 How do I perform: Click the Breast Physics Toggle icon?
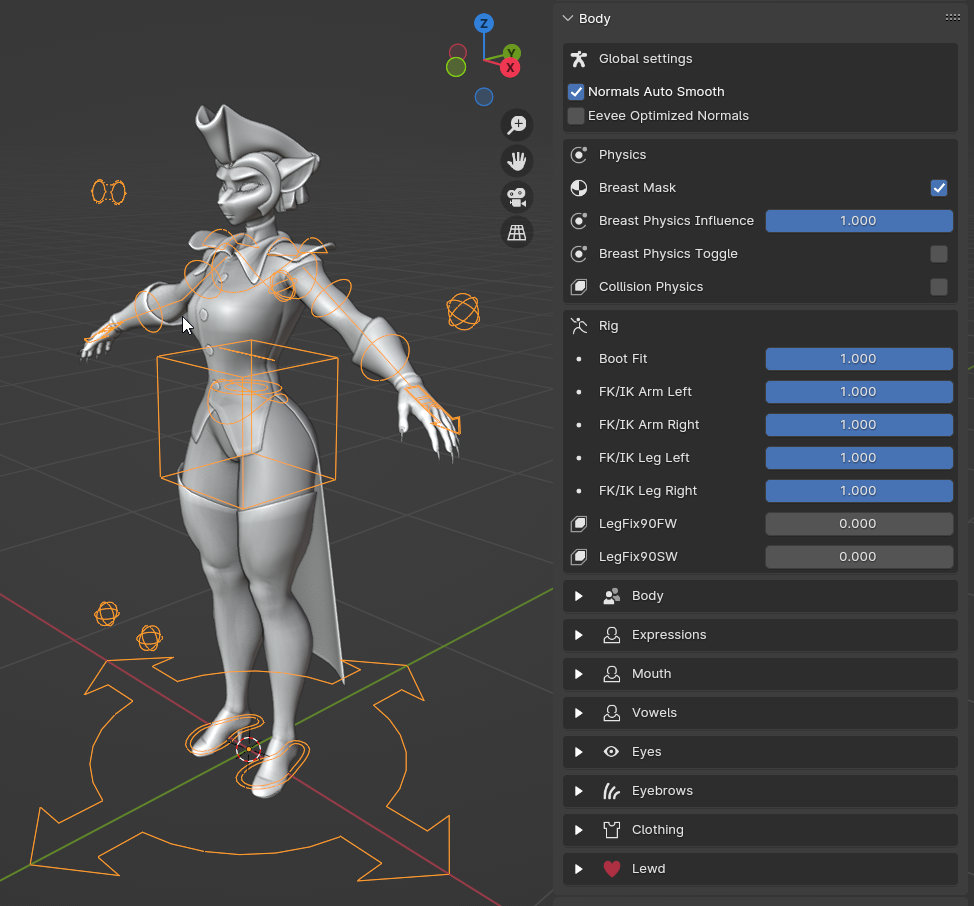(x=579, y=254)
